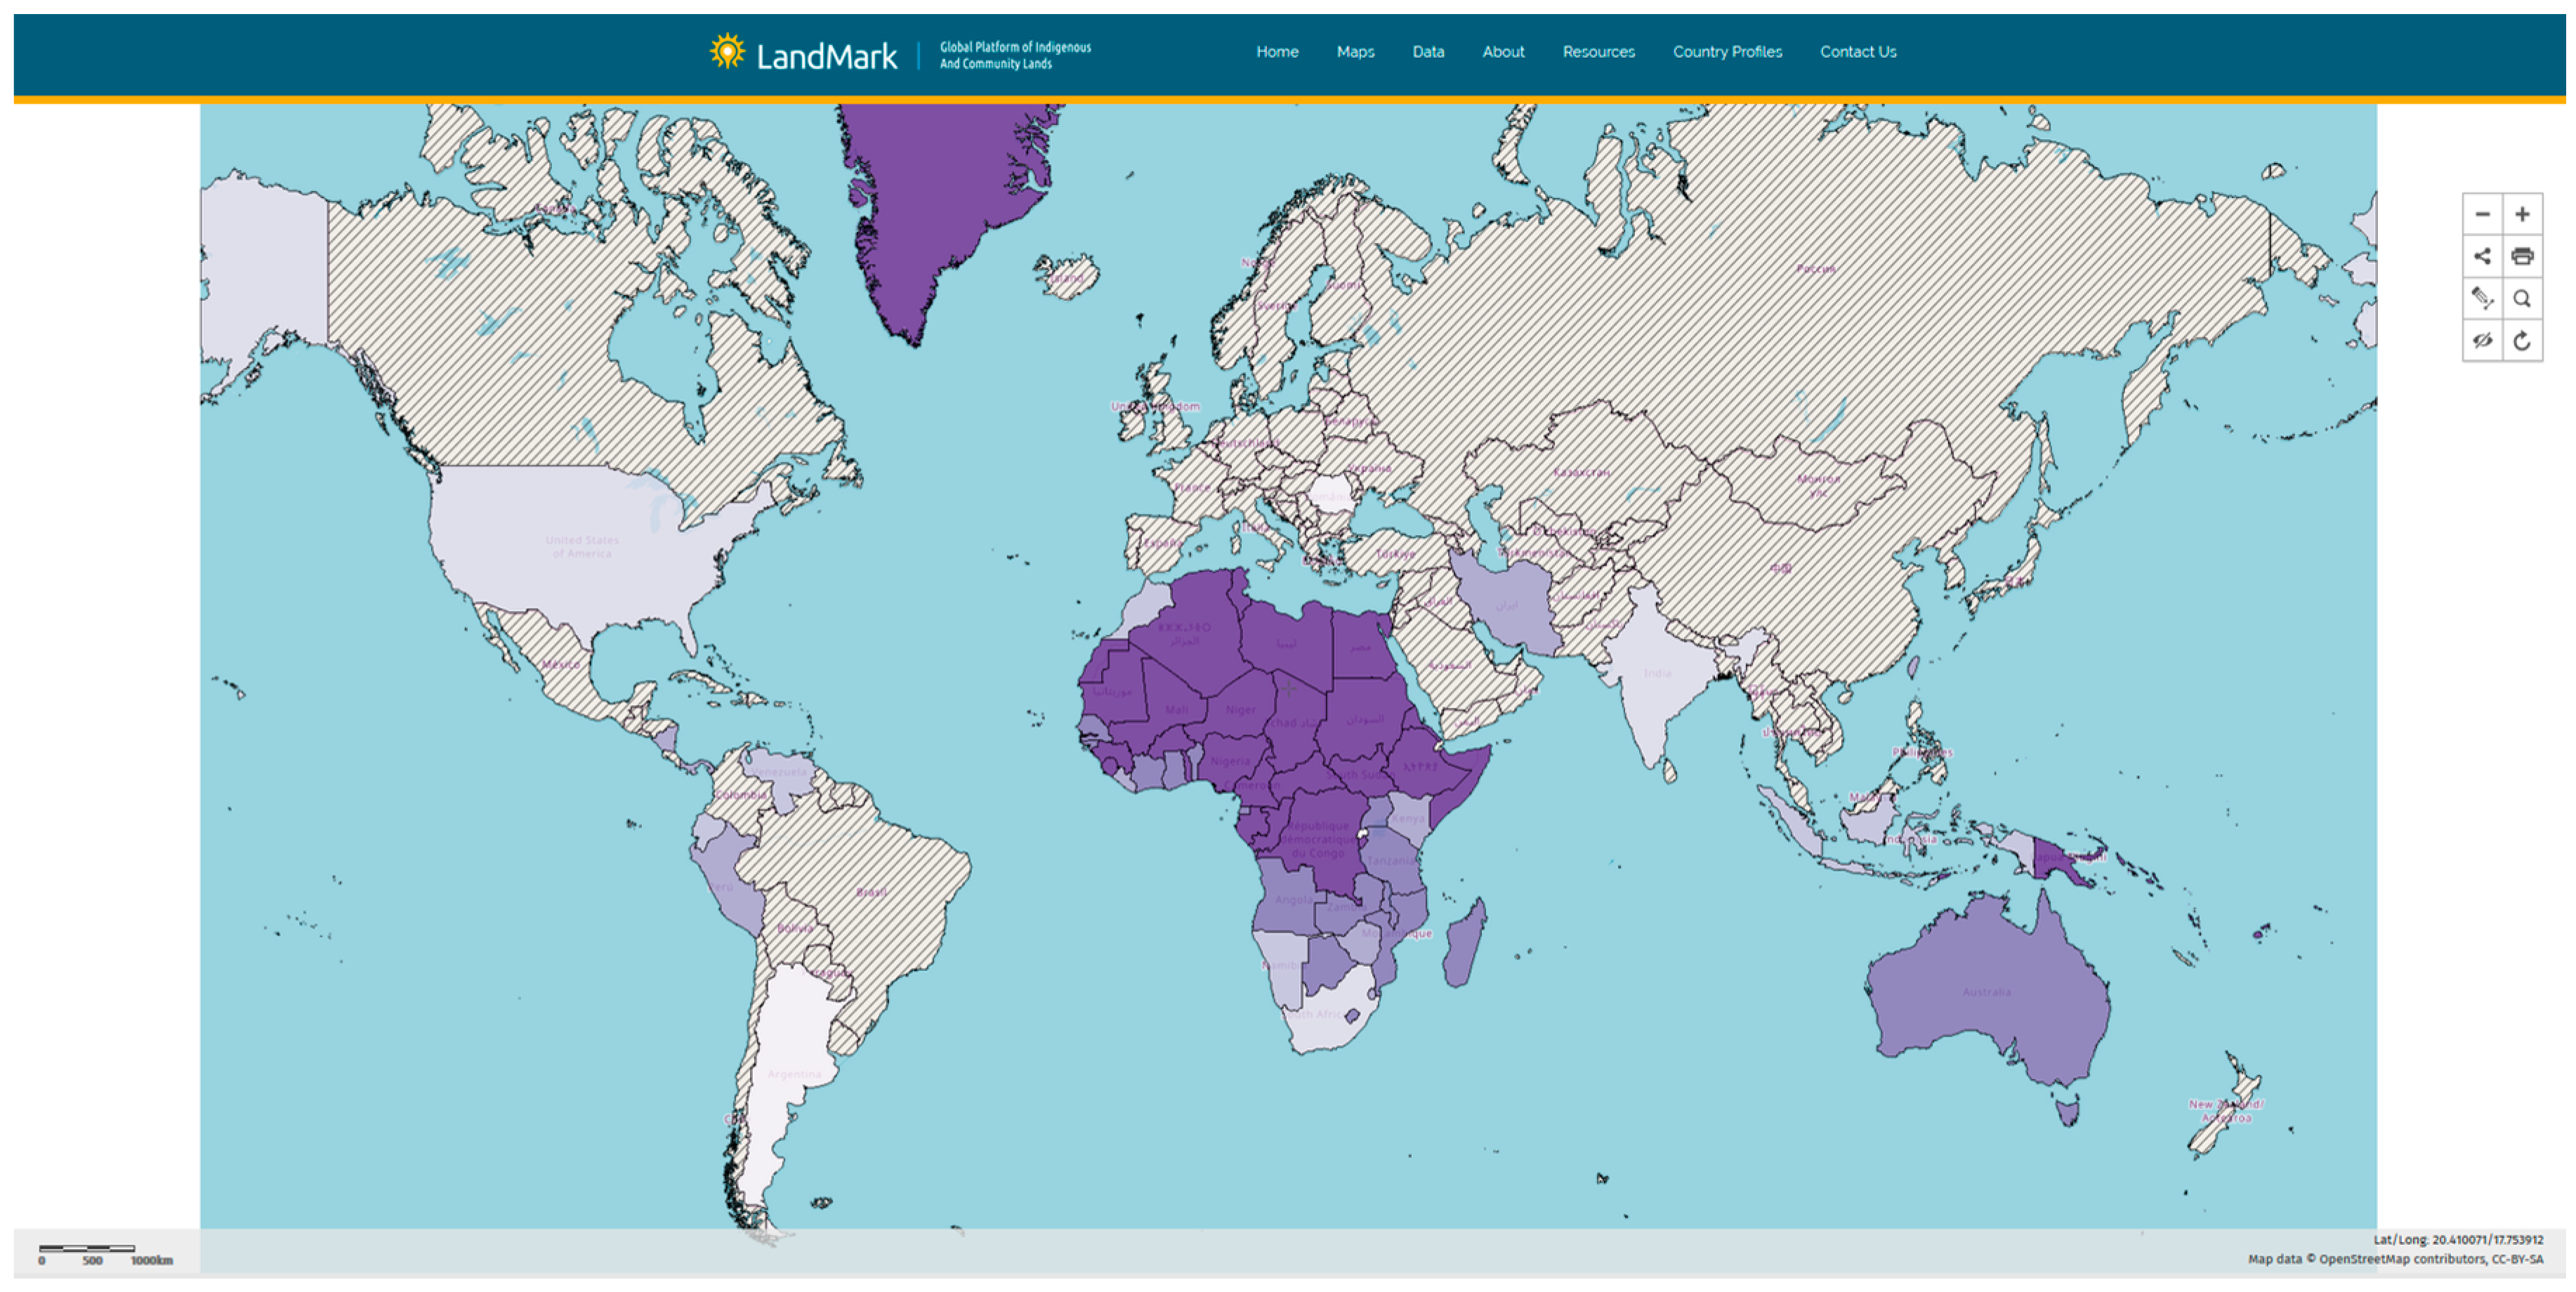Reset the map with refresh icon

point(2522,340)
